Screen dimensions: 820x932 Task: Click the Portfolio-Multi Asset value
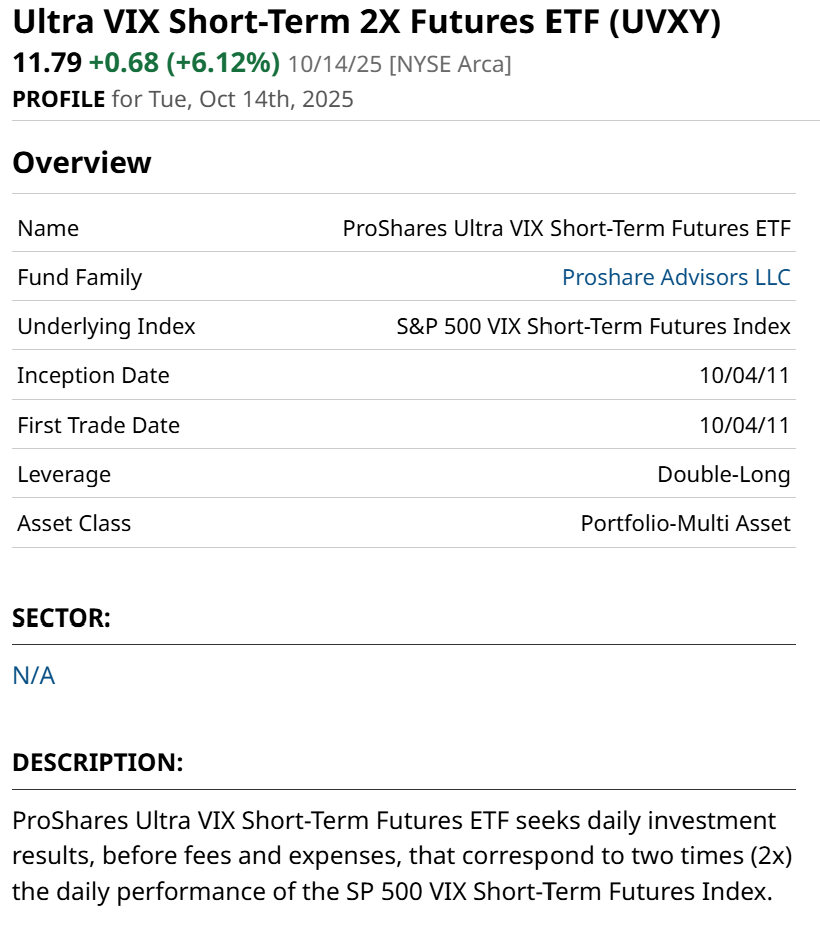click(685, 523)
